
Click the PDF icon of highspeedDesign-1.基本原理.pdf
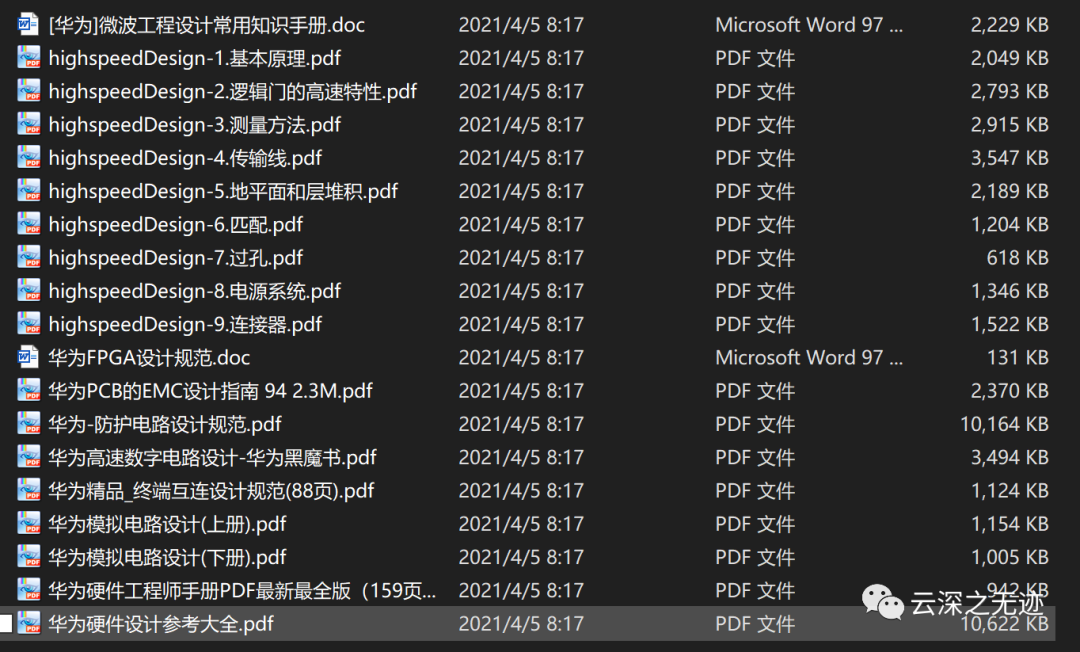pyautogui.click(x=28, y=57)
